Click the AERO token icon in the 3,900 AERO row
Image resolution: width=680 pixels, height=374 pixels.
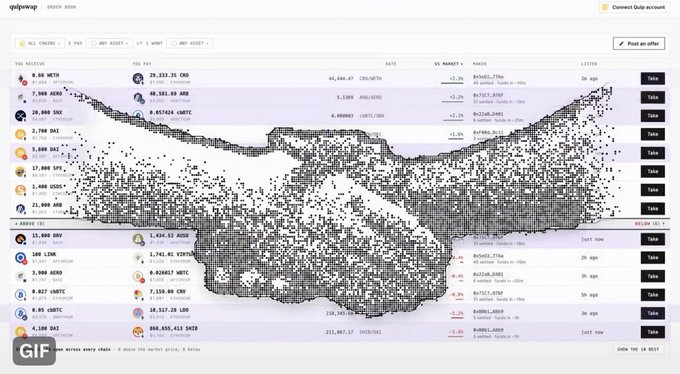[20, 276]
